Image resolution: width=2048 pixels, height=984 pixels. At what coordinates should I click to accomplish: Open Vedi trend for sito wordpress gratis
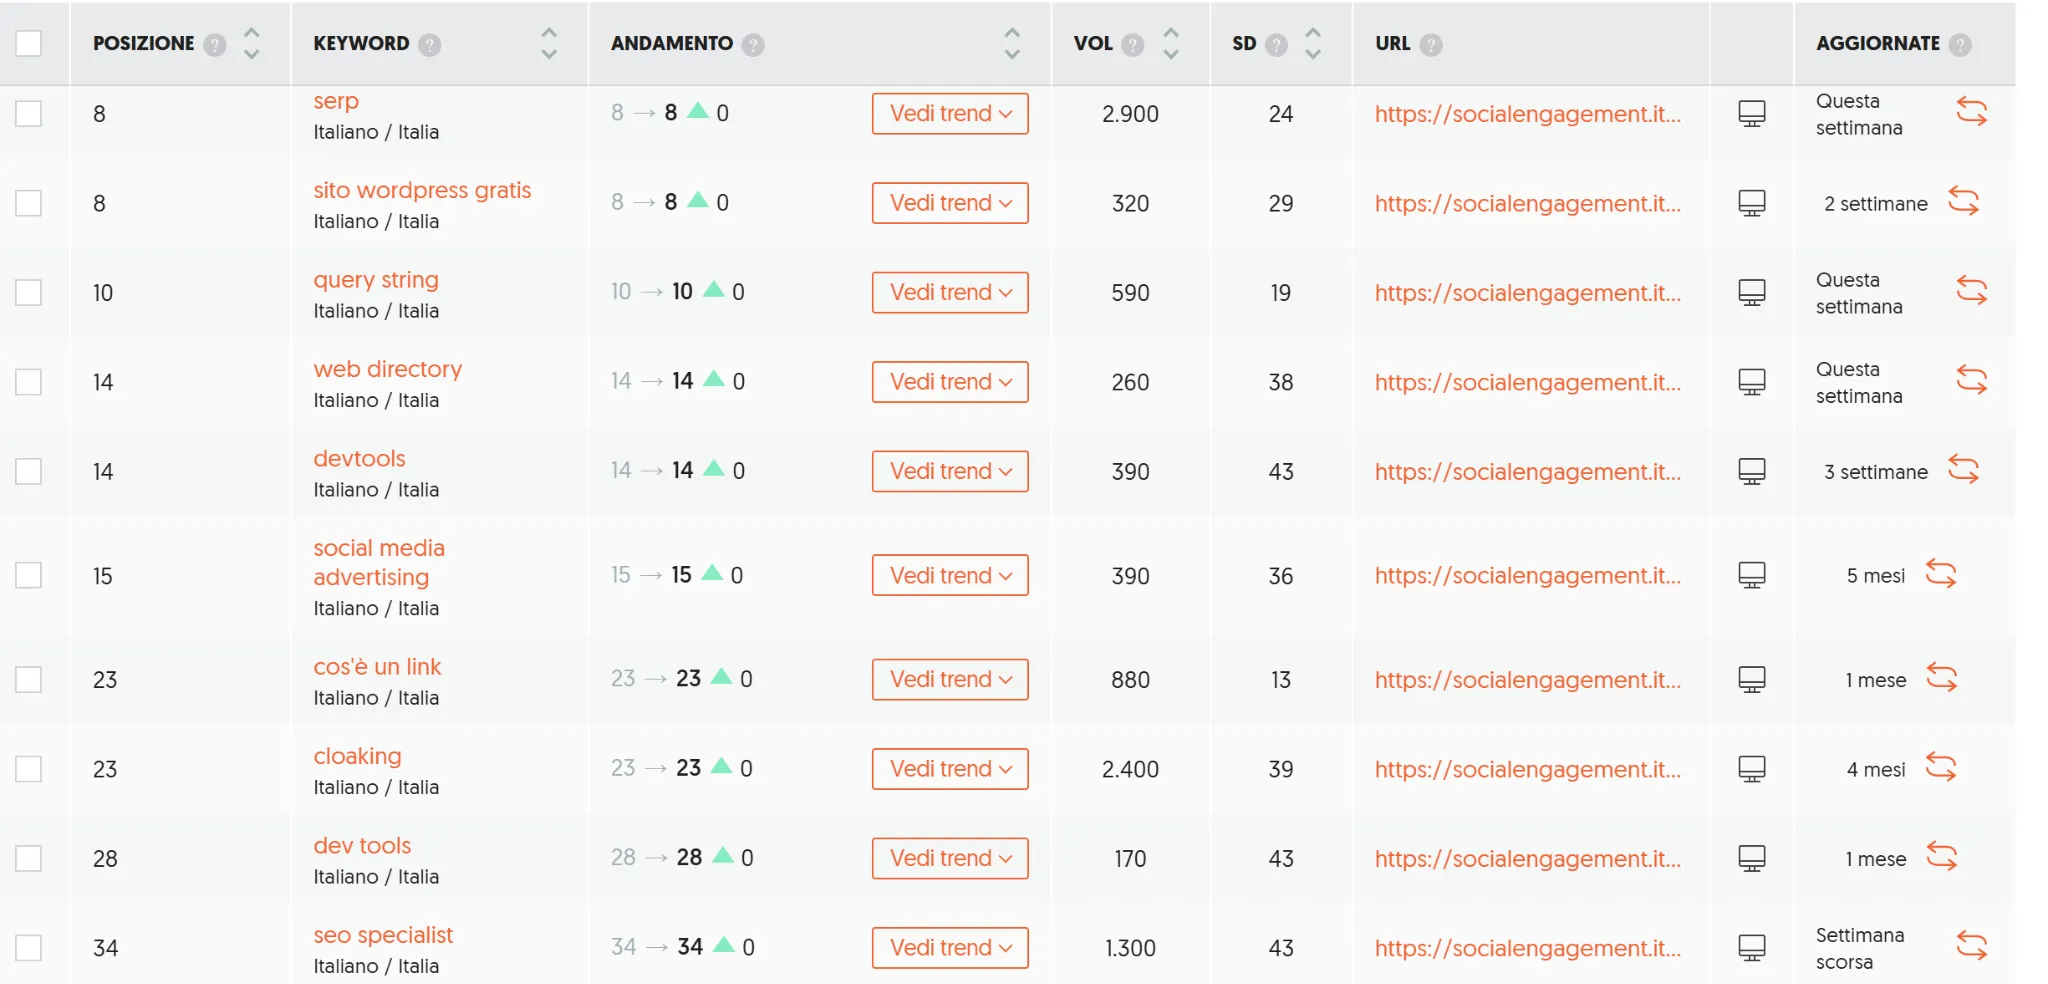click(949, 203)
